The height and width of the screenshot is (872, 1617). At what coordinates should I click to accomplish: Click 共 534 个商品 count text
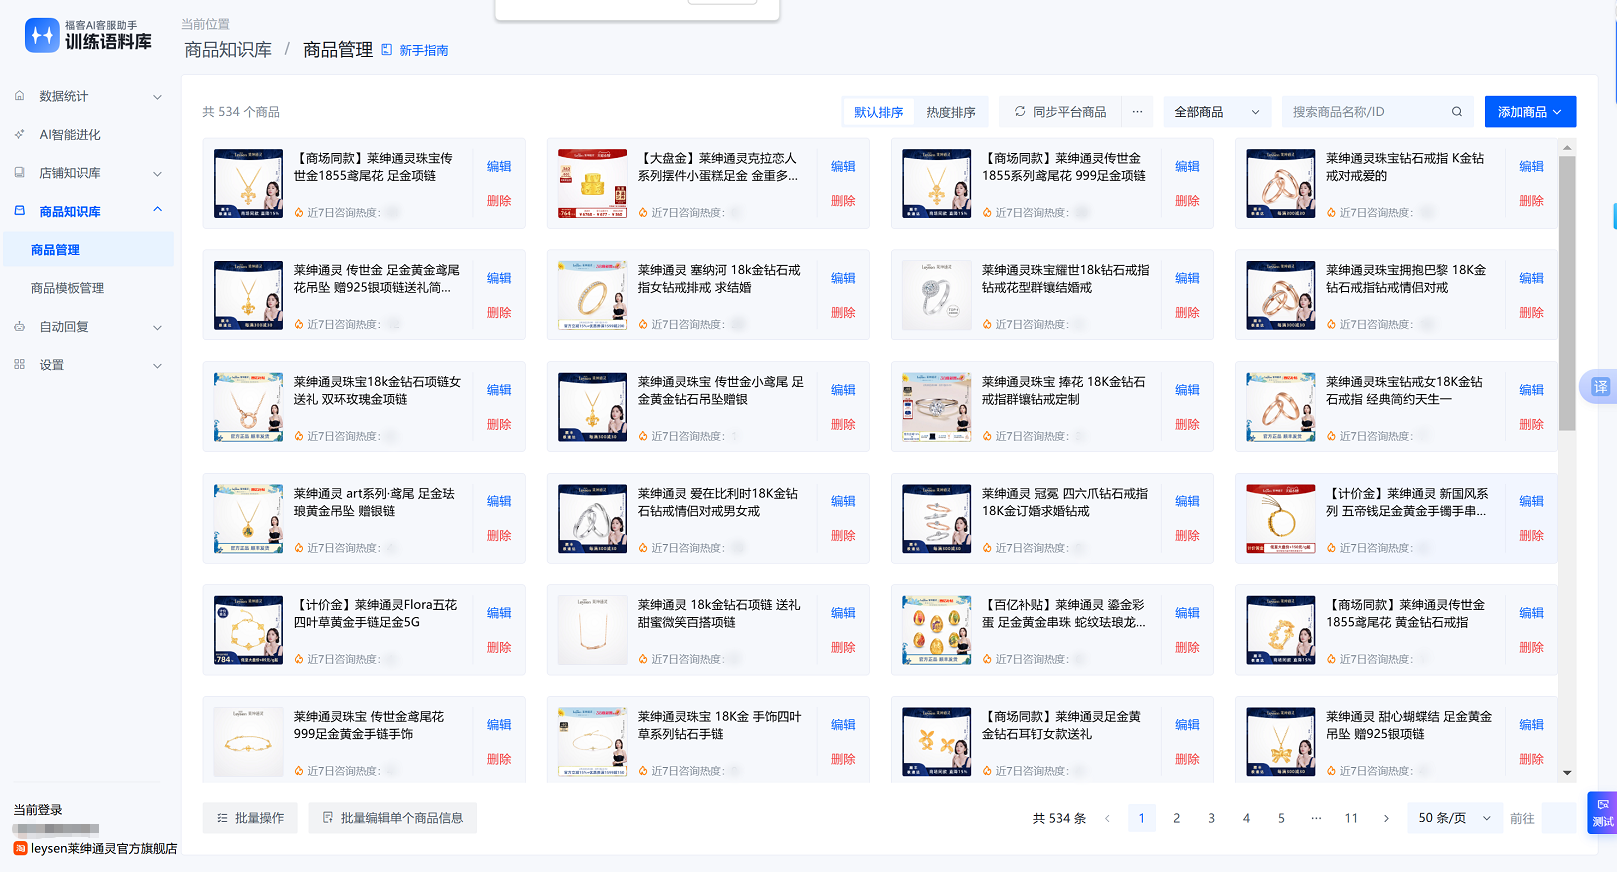tap(241, 112)
